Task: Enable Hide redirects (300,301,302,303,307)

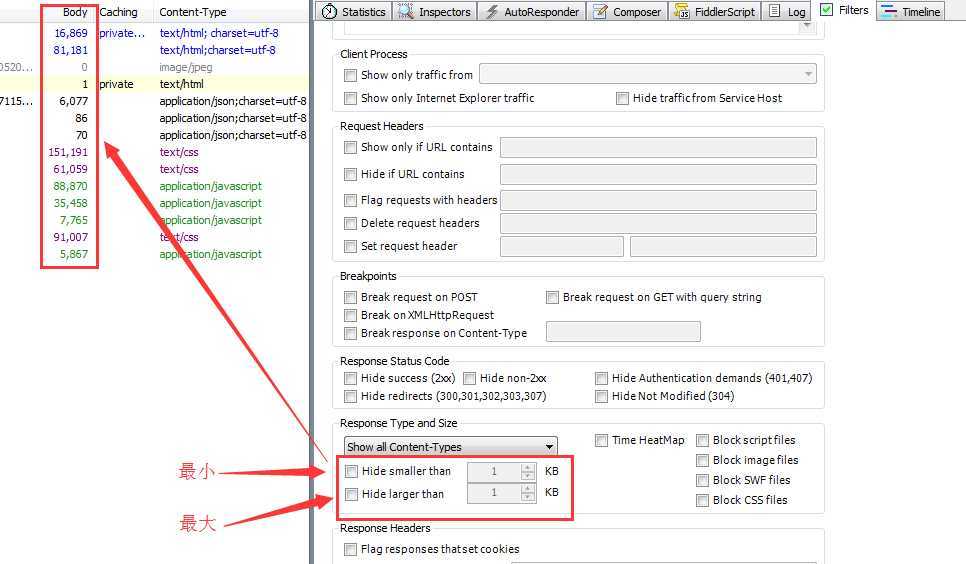Action: (351, 396)
